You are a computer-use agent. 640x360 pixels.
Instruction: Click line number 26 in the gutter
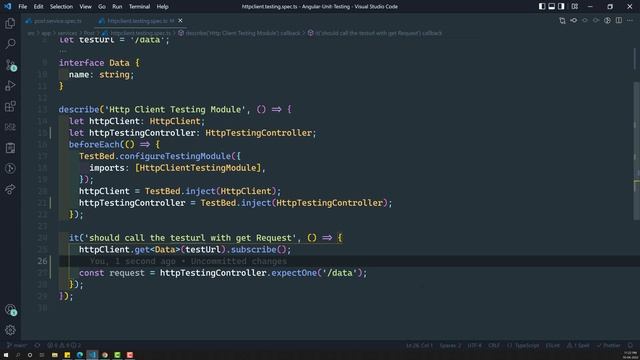click(42, 261)
